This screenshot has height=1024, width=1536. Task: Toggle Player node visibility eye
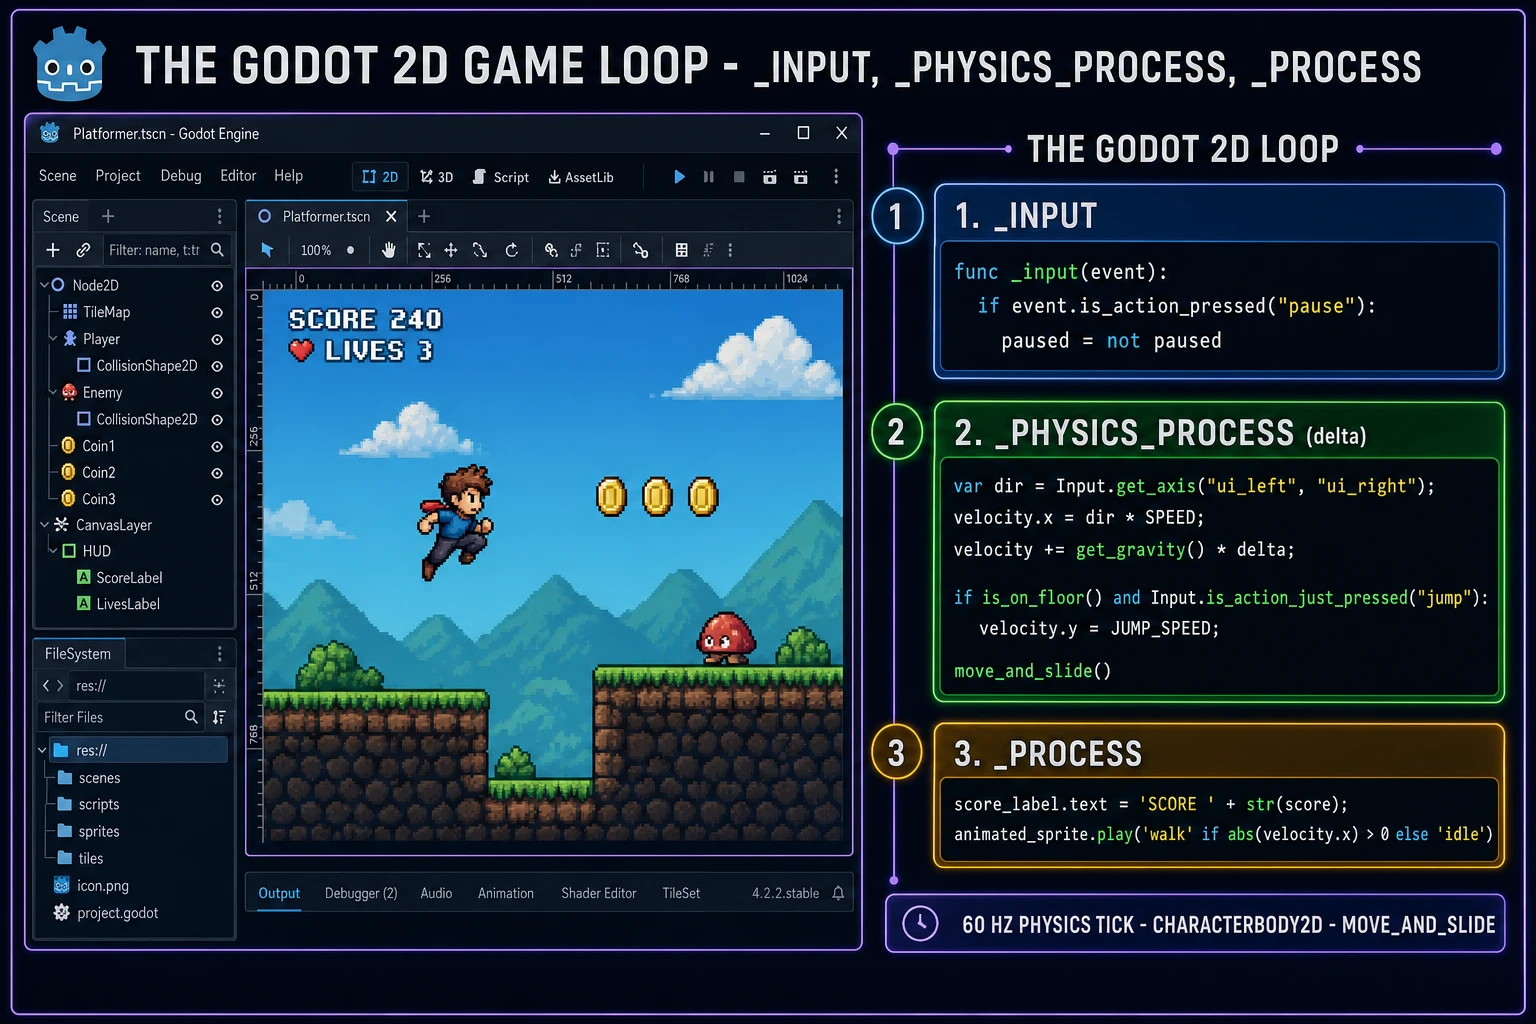(217, 340)
